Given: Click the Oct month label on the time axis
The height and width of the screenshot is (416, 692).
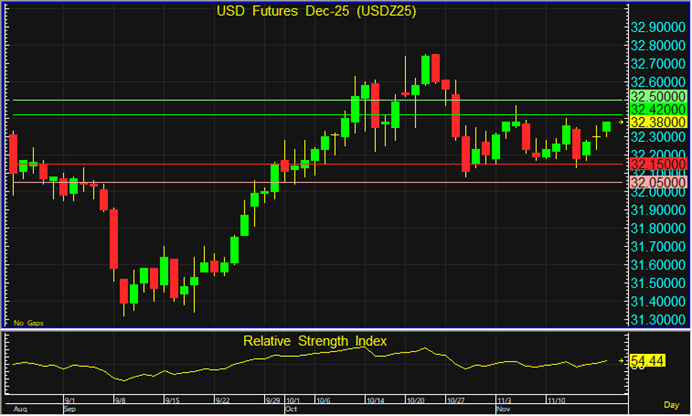Looking at the screenshot, I should click(x=292, y=409).
